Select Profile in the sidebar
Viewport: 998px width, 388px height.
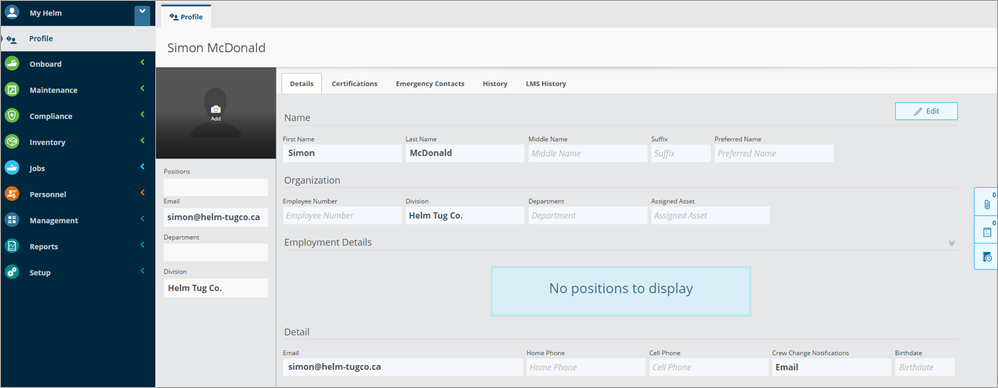coord(78,39)
